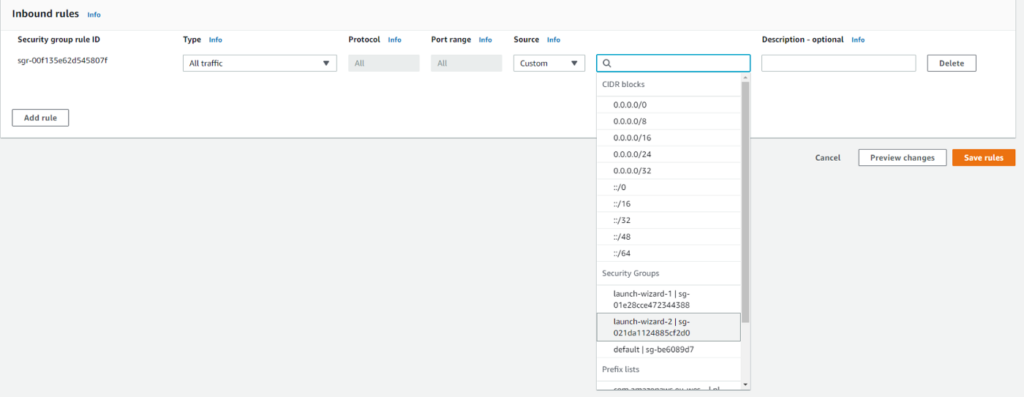Click the dropdown list scrollbar thumb
The height and width of the screenshot is (397, 1024).
point(745,201)
